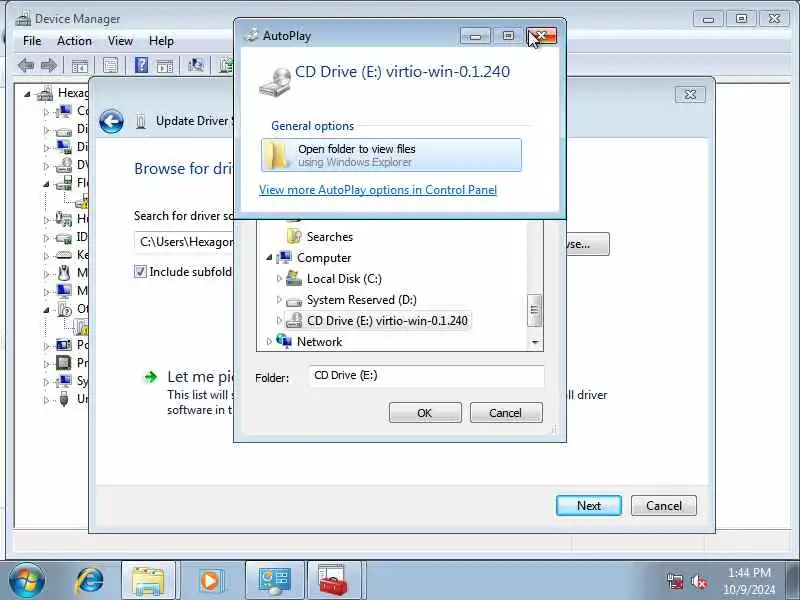Open the View menu
This screenshot has width=800, height=600.
click(120, 41)
